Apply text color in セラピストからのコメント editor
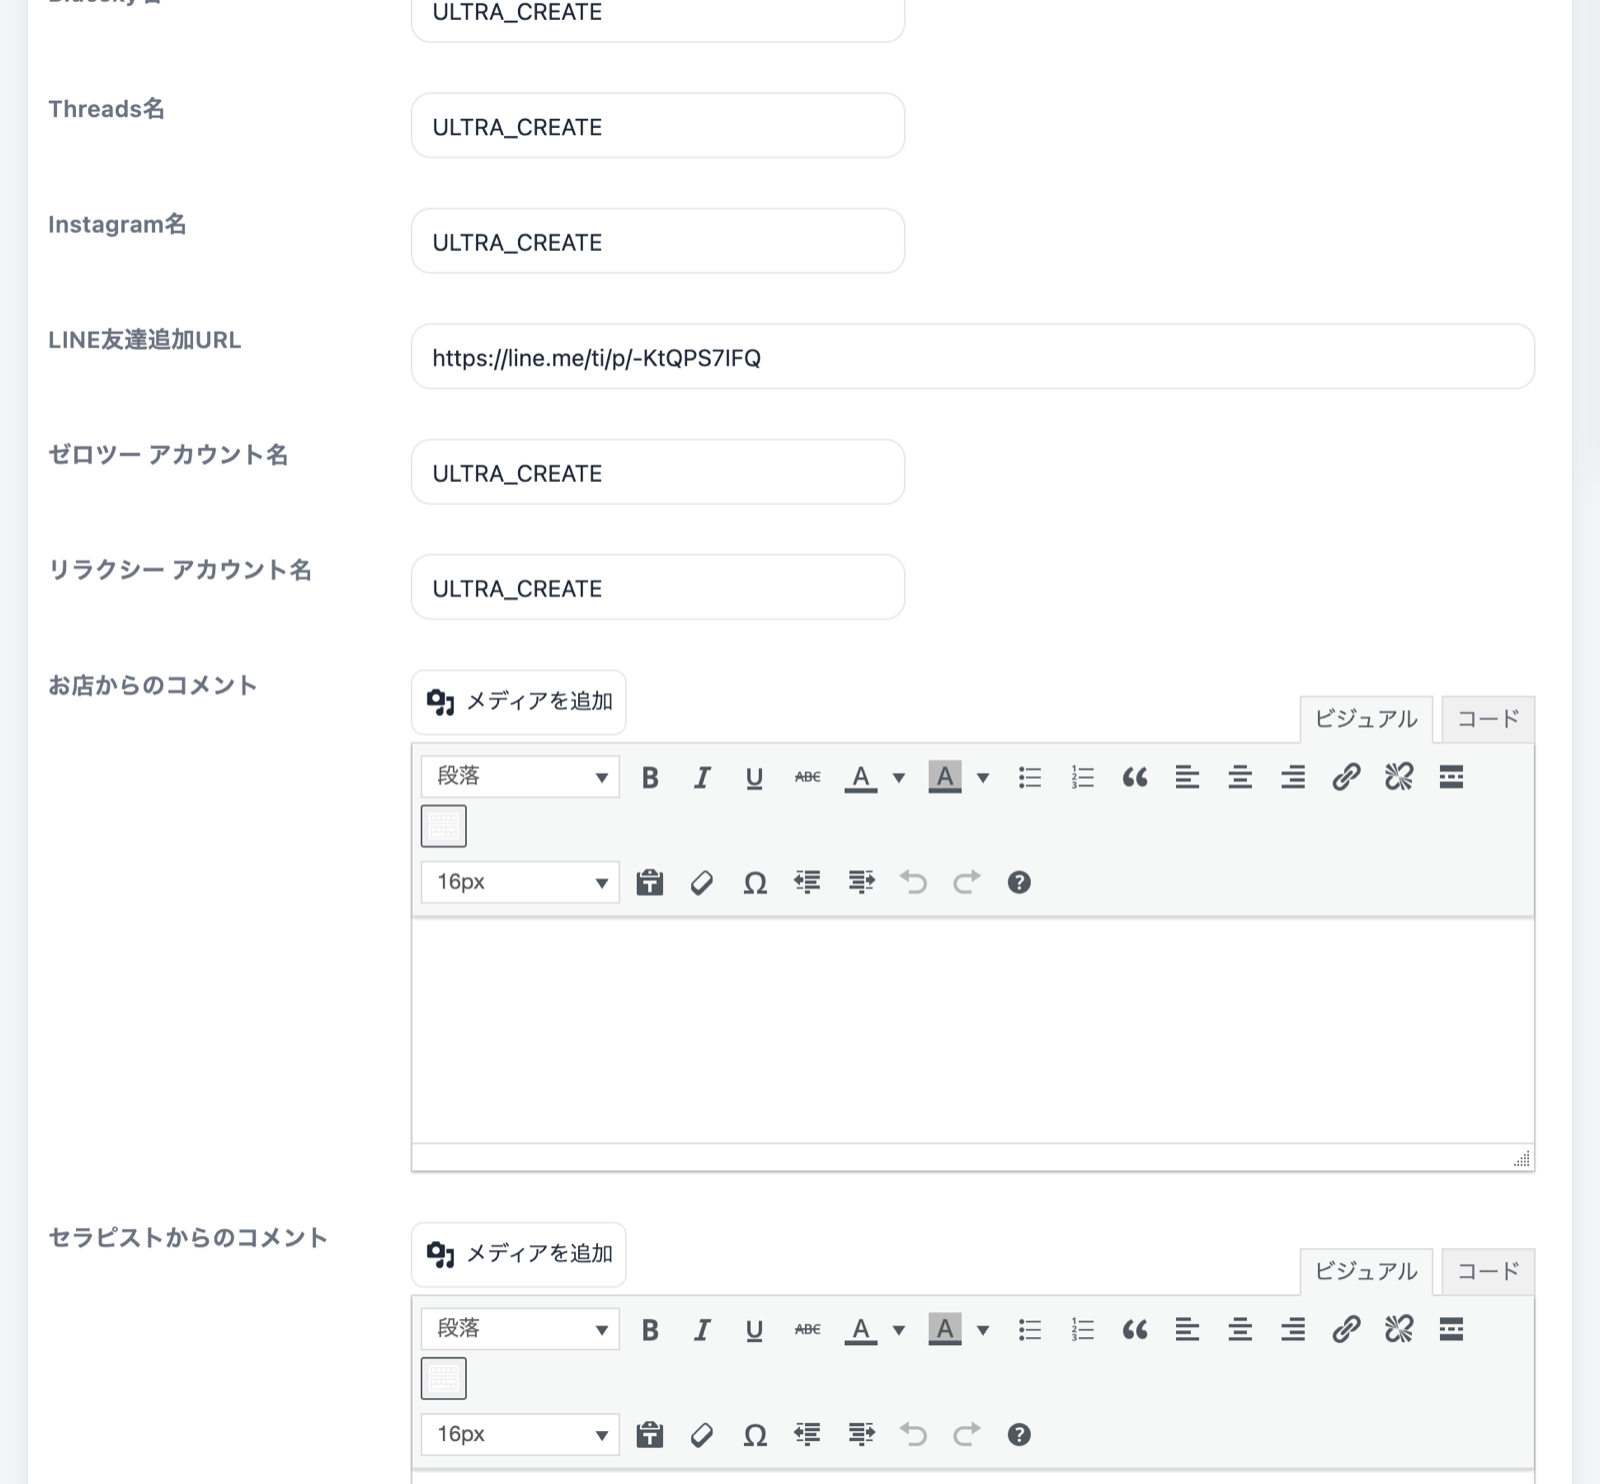Image resolution: width=1600 pixels, height=1484 pixels. click(861, 1329)
